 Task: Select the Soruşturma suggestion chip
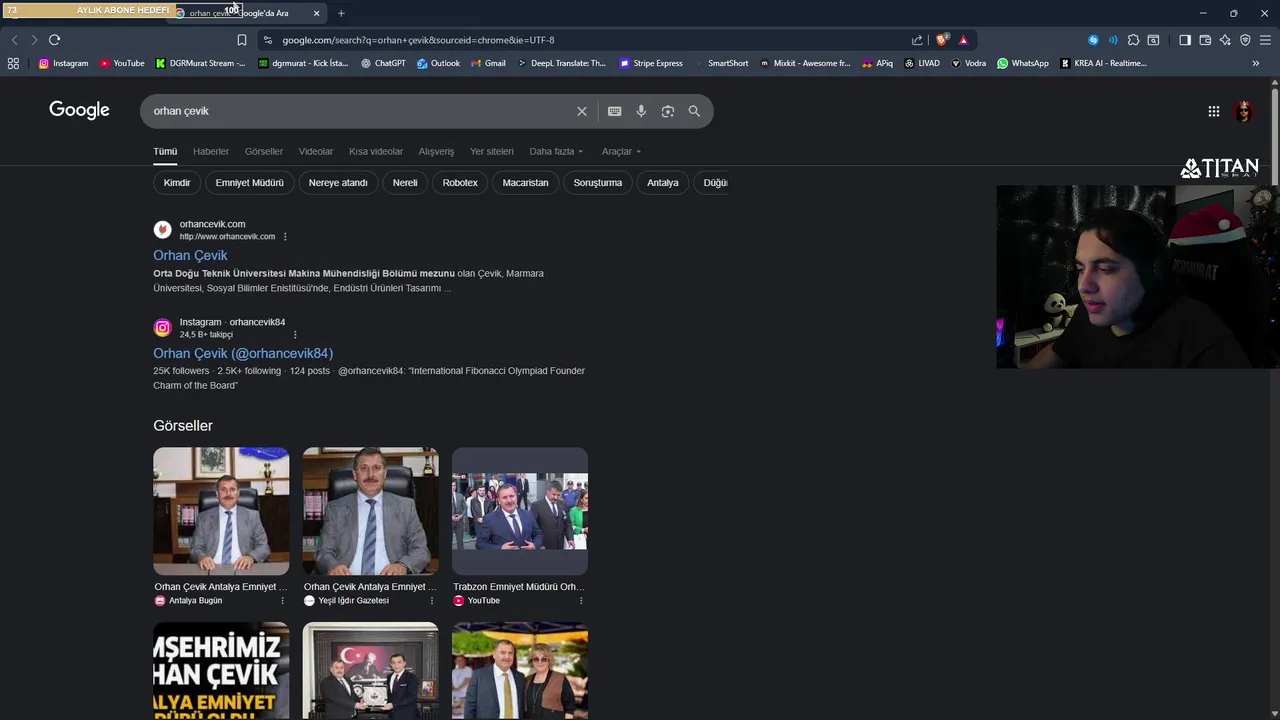598,183
